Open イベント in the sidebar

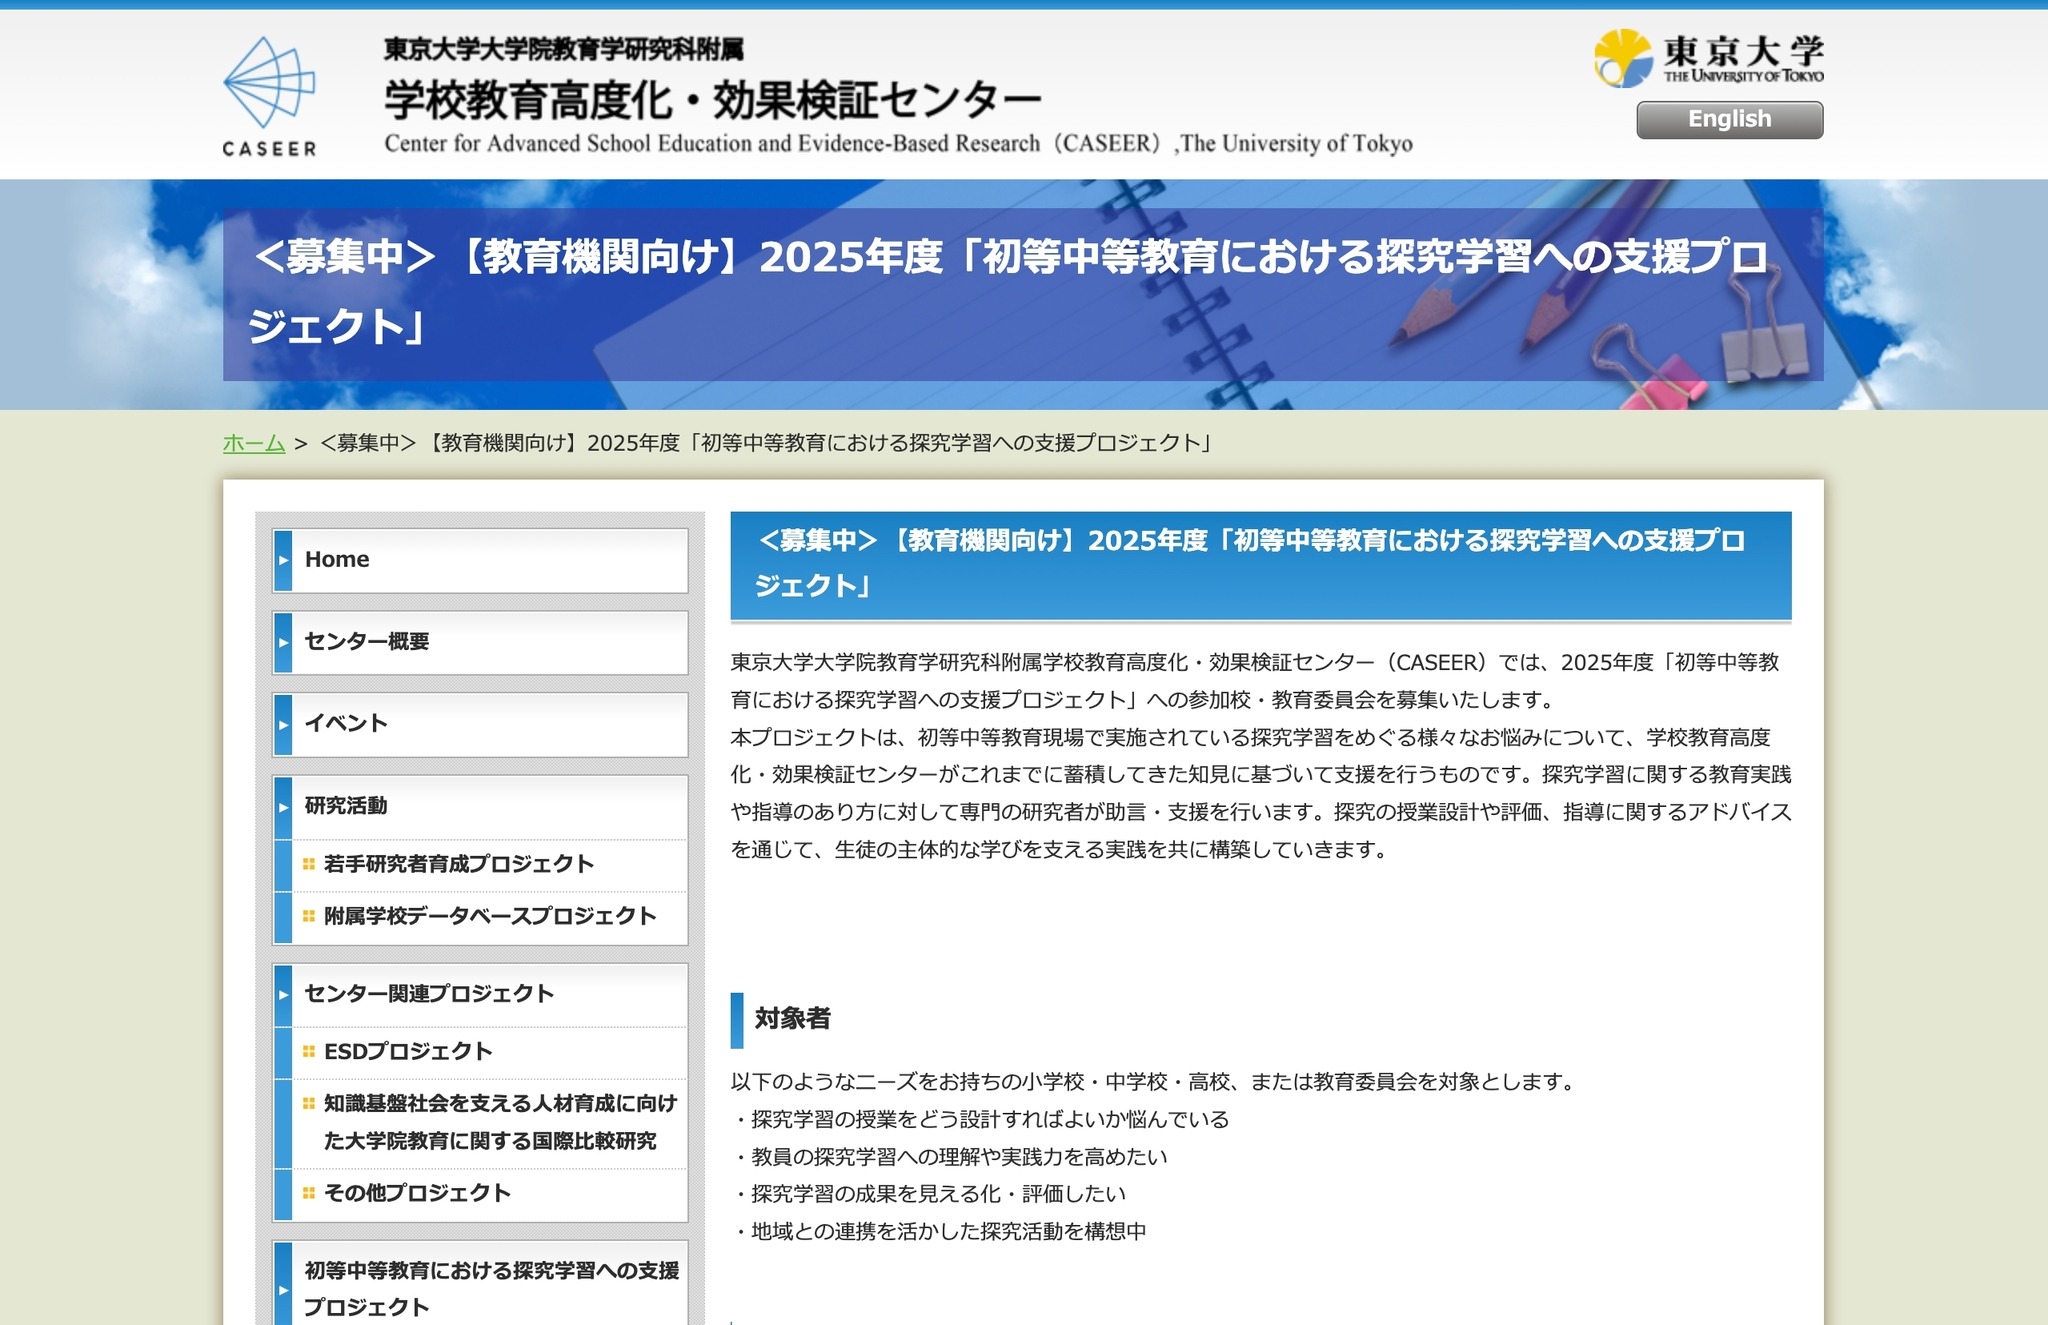pos(480,724)
